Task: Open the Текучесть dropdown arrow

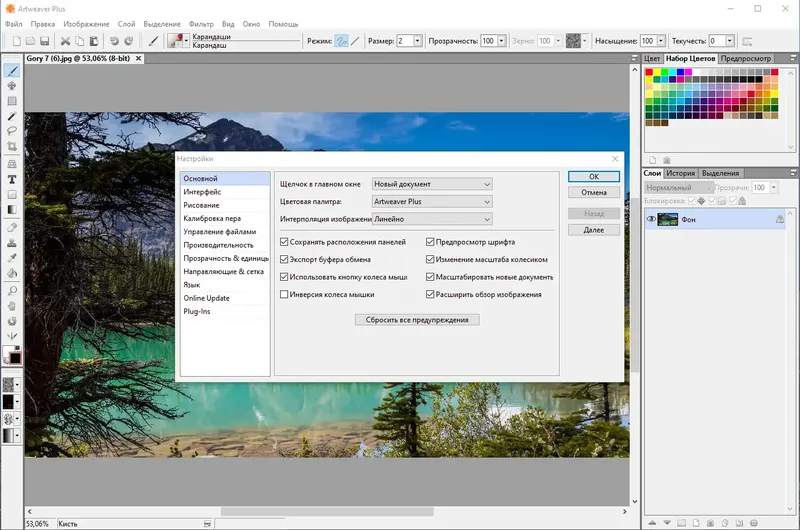Action: click(x=730, y=41)
